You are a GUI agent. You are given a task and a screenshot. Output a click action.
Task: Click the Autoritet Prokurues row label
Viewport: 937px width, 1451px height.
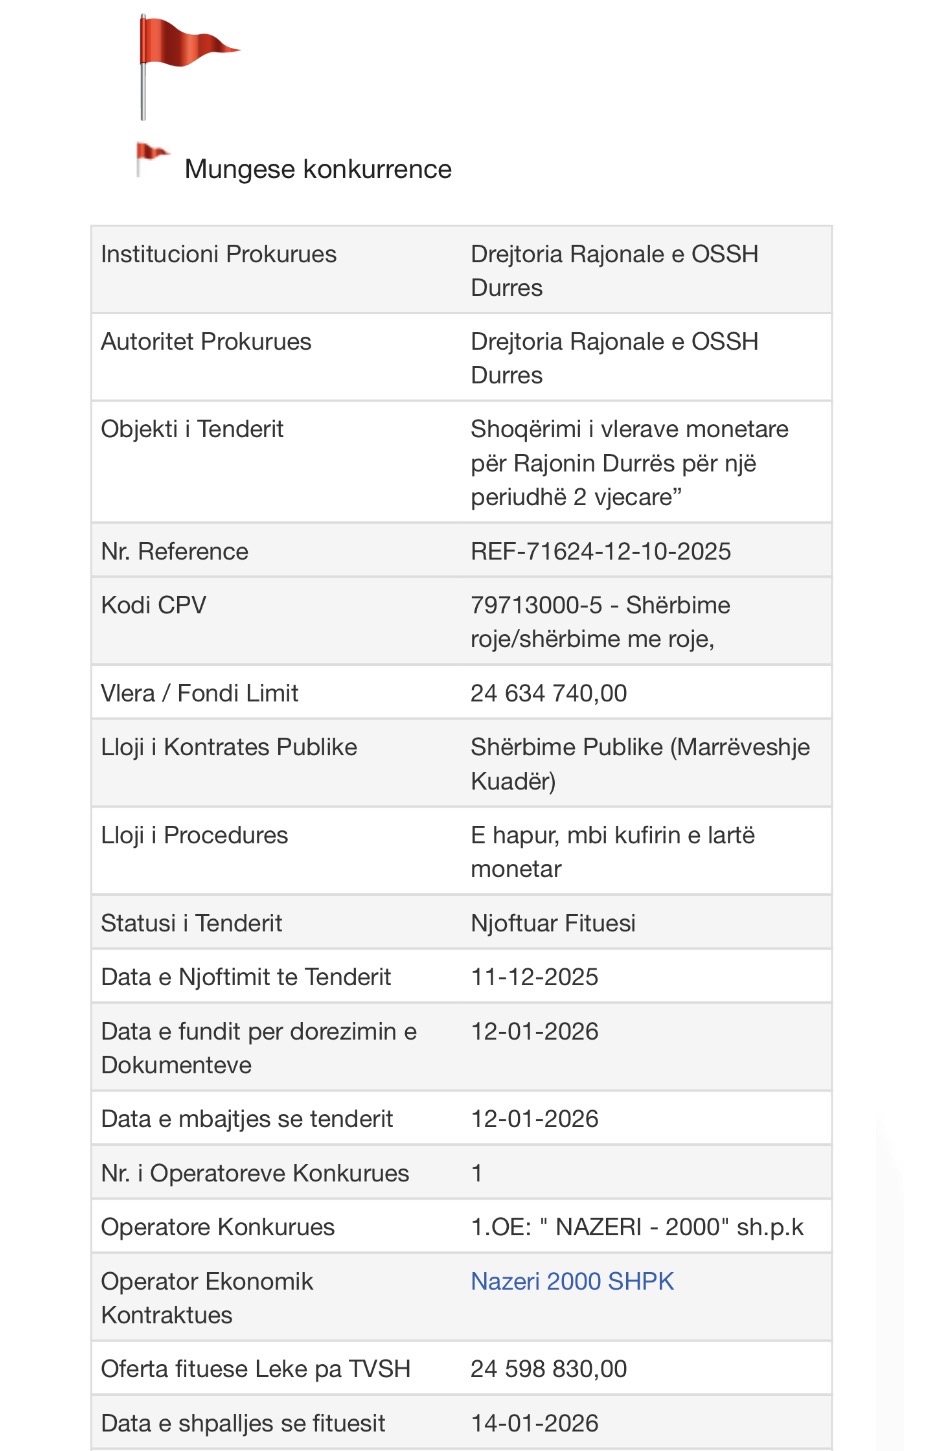[x=206, y=342]
